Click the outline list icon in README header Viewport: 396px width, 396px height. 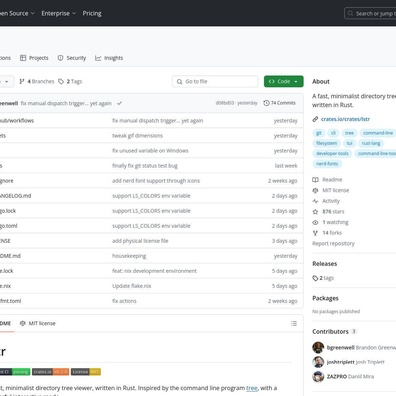294,323
